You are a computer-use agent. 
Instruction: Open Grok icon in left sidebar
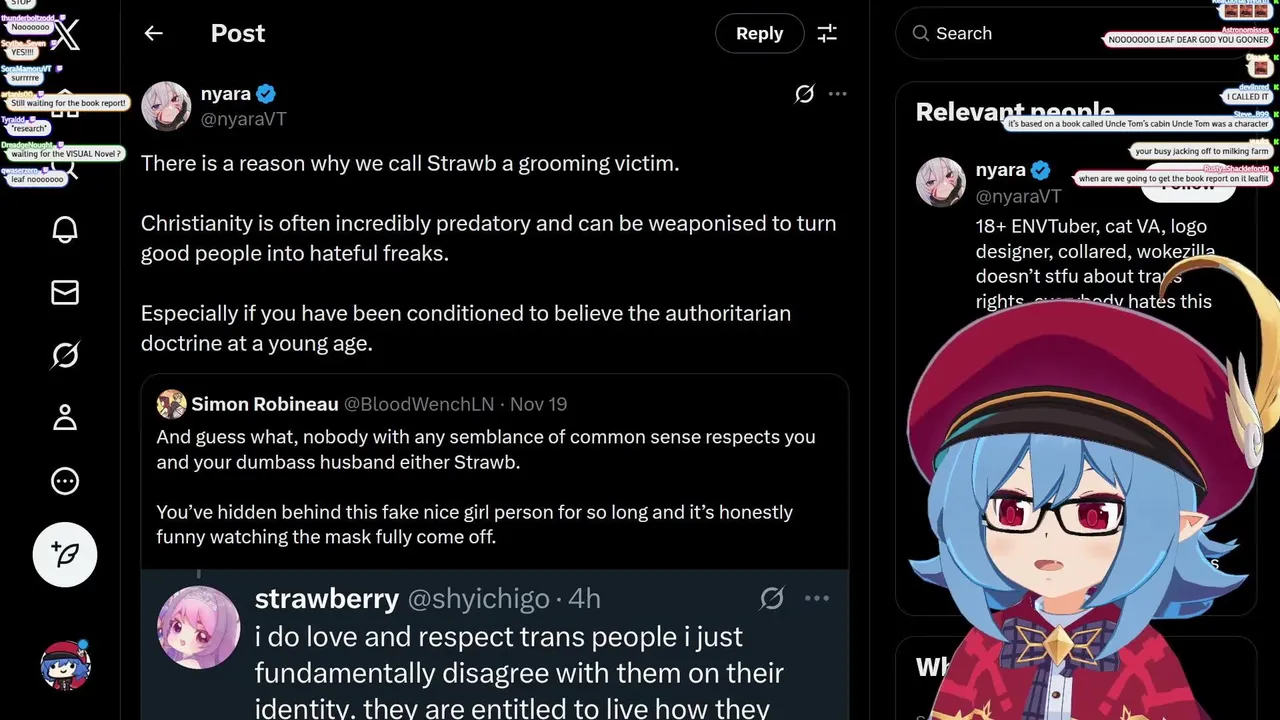(65, 355)
